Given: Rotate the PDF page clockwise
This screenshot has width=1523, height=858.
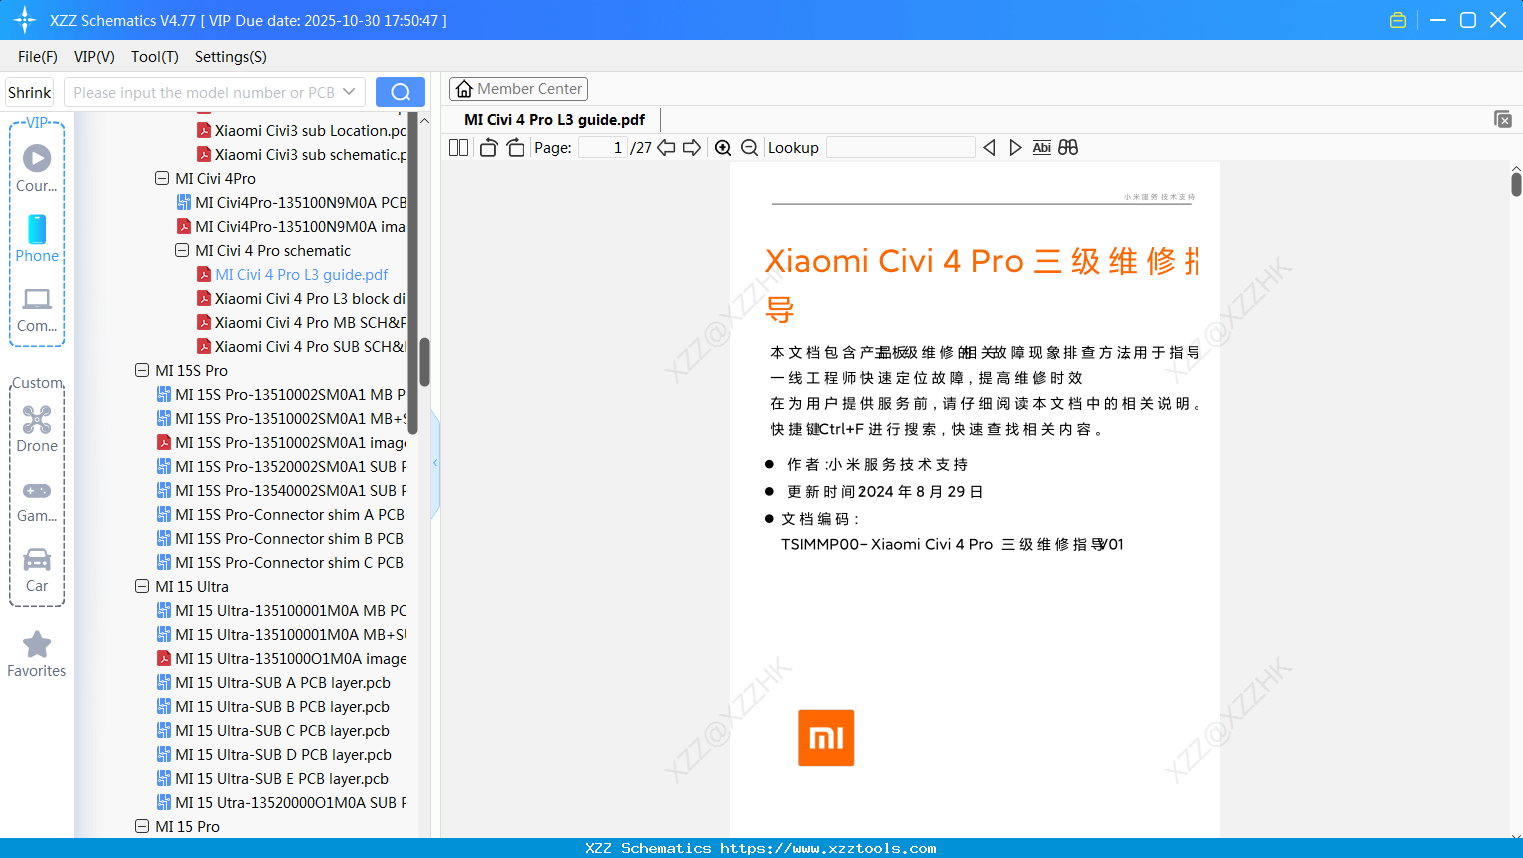Looking at the screenshot, I should pos(515,147).
